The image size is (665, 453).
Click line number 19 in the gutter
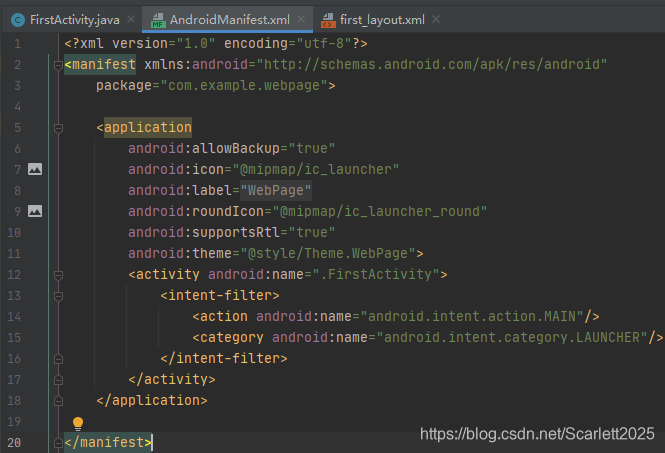(x=14, y=422)
